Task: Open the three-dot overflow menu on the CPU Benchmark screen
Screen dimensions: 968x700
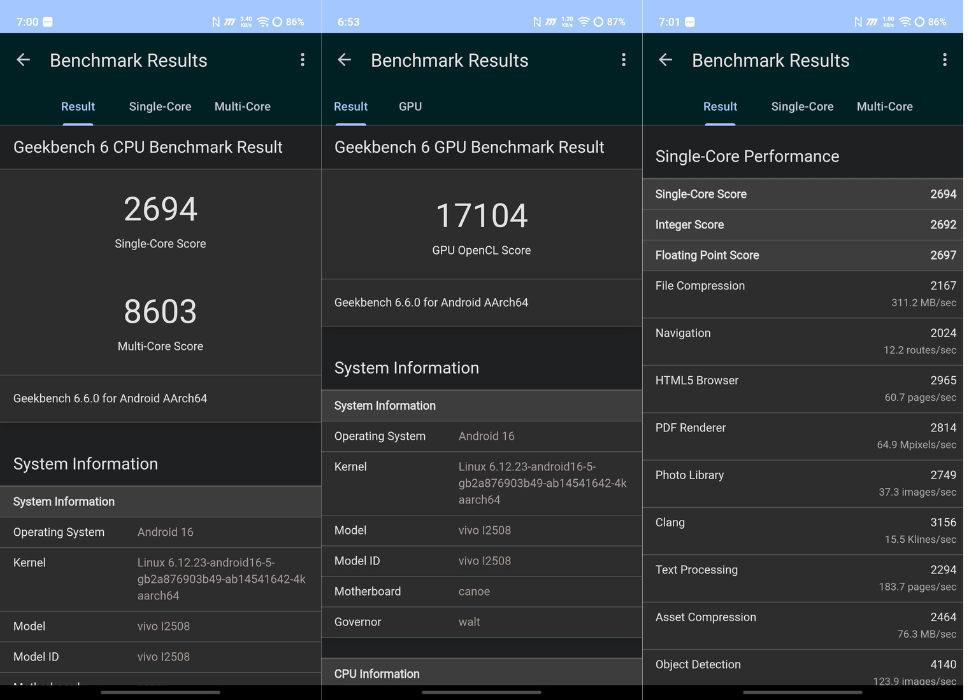Action: point(302,60)
